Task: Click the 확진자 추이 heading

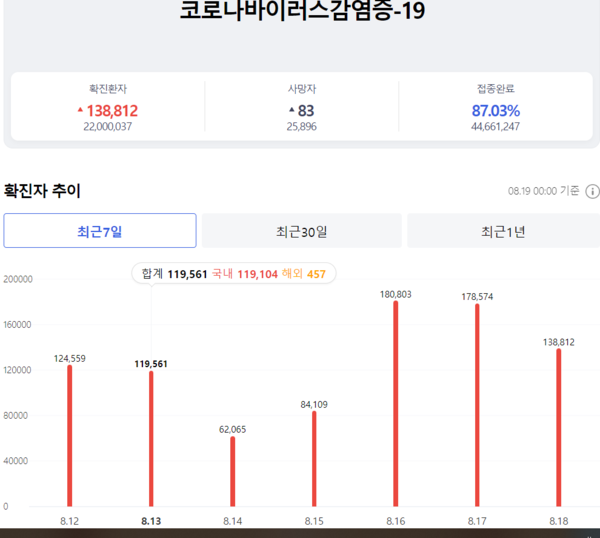Action: [42, 191]
